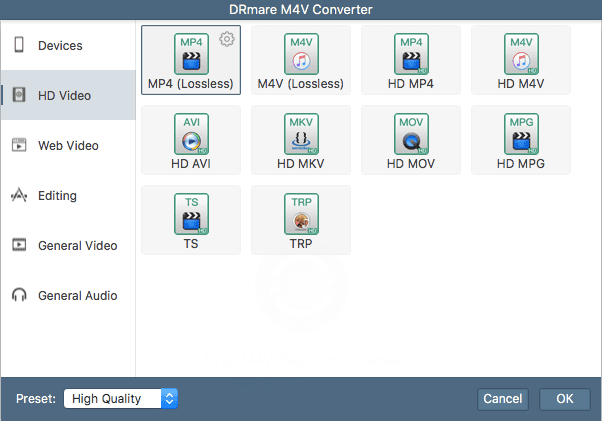Switch to the Editing category
Screen dimensions: 602x421
(68, 195)
